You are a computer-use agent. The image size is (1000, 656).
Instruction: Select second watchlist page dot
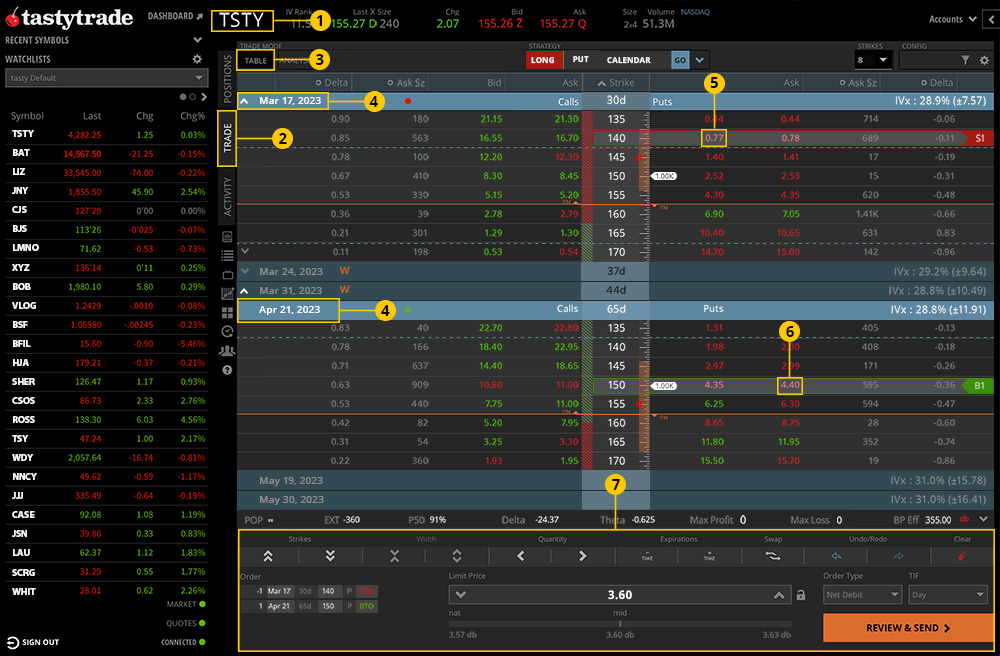(x=193, y=97)
